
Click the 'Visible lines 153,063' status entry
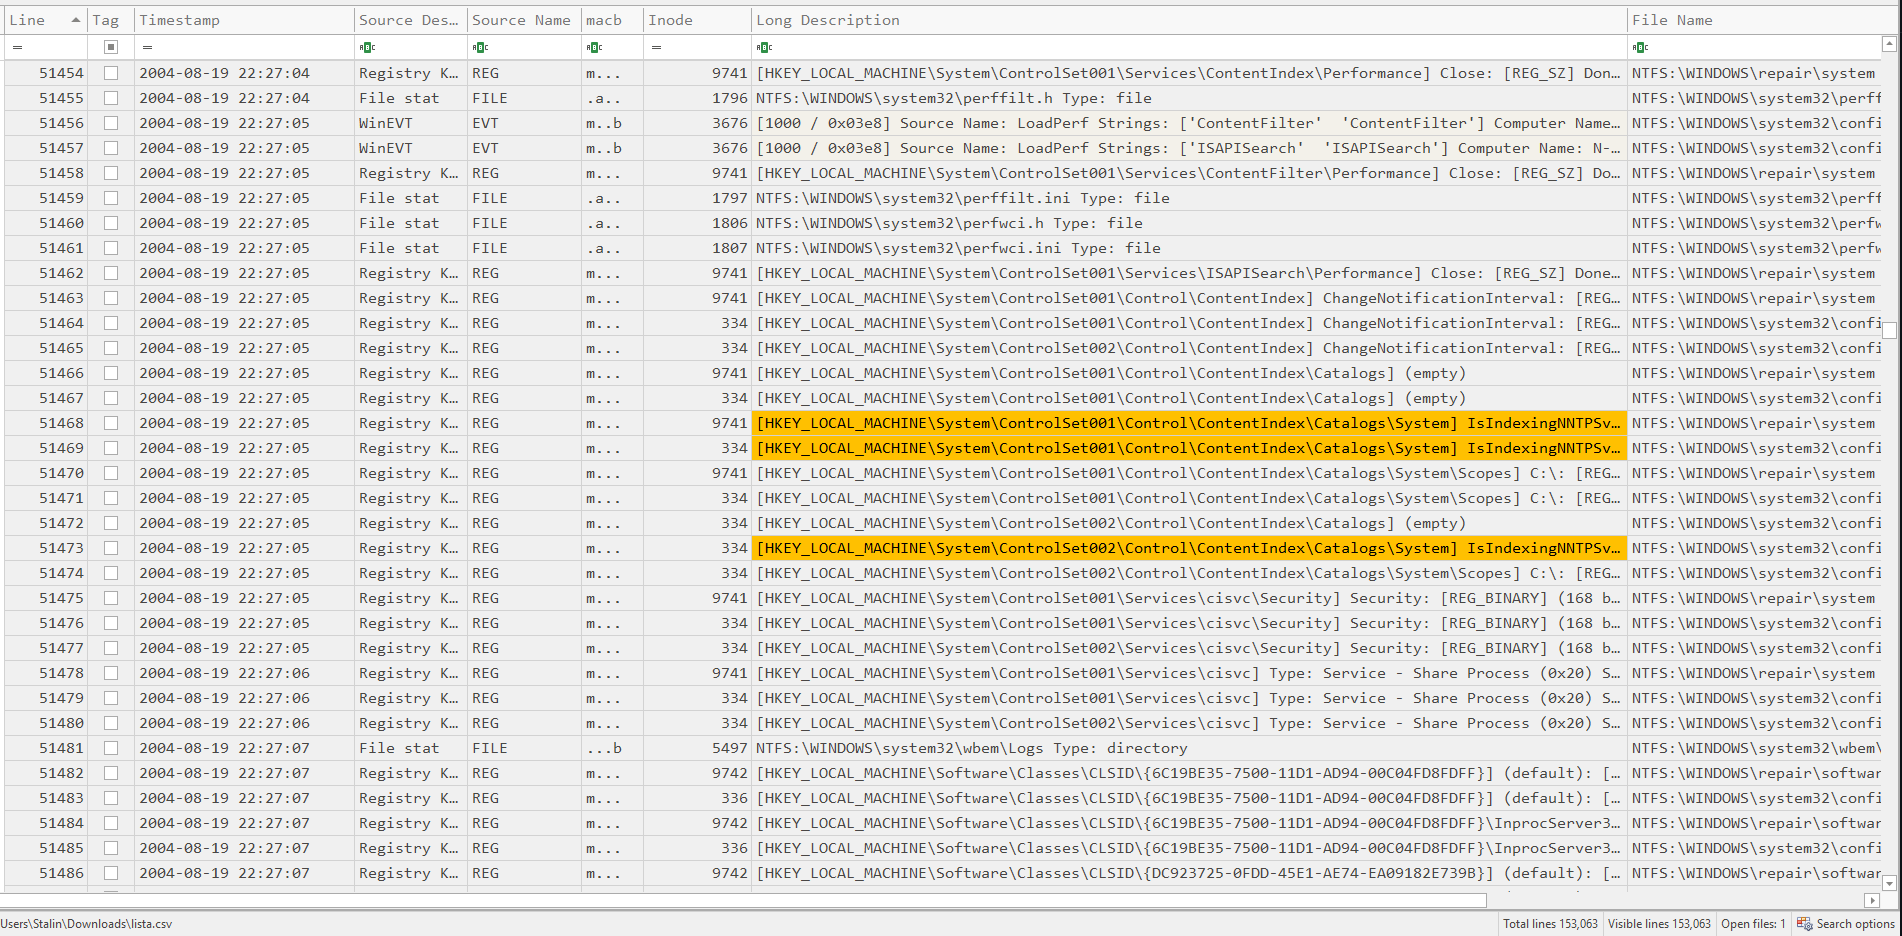[x=1659, y=924]
